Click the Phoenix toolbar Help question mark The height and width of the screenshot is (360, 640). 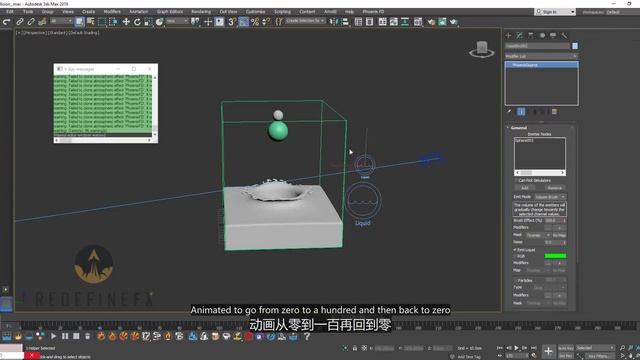pos(307,336)
